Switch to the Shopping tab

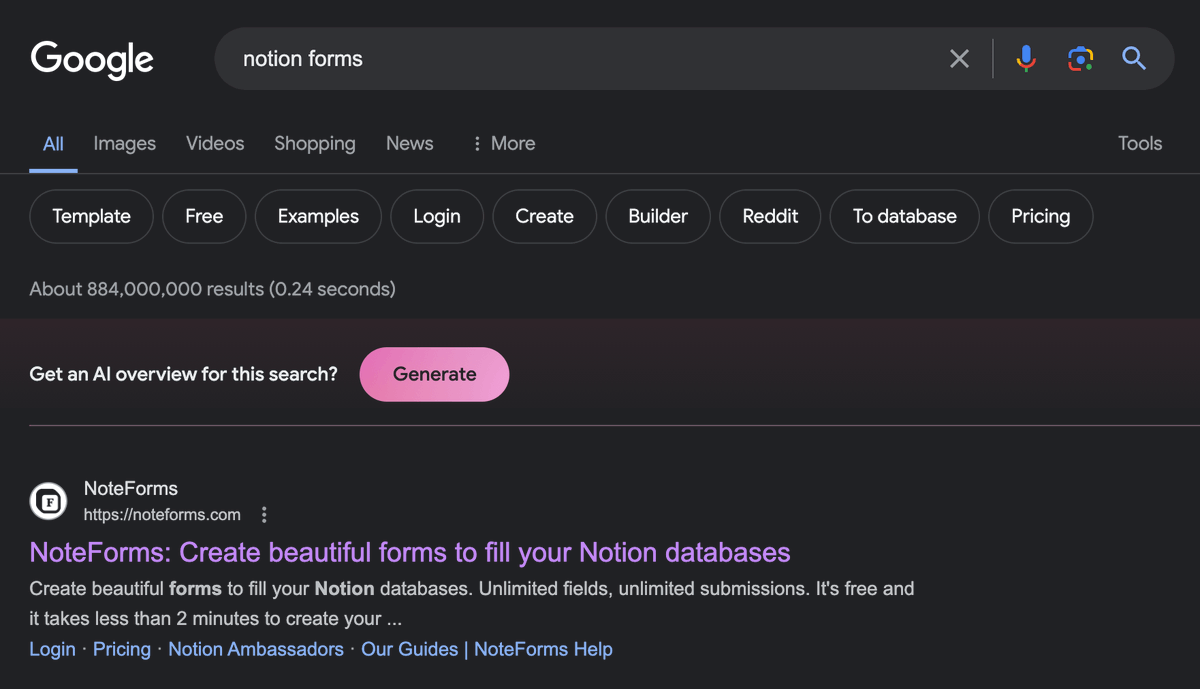315,144
